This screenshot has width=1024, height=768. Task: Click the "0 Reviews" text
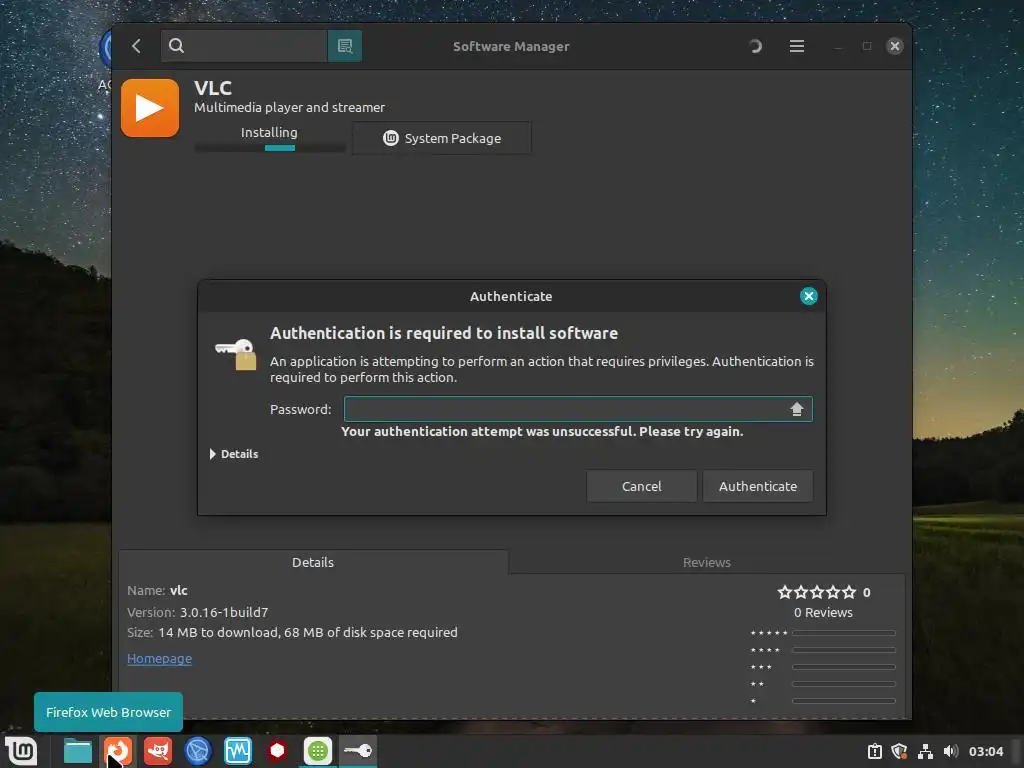pyautogui.click(x=823, y=613)
